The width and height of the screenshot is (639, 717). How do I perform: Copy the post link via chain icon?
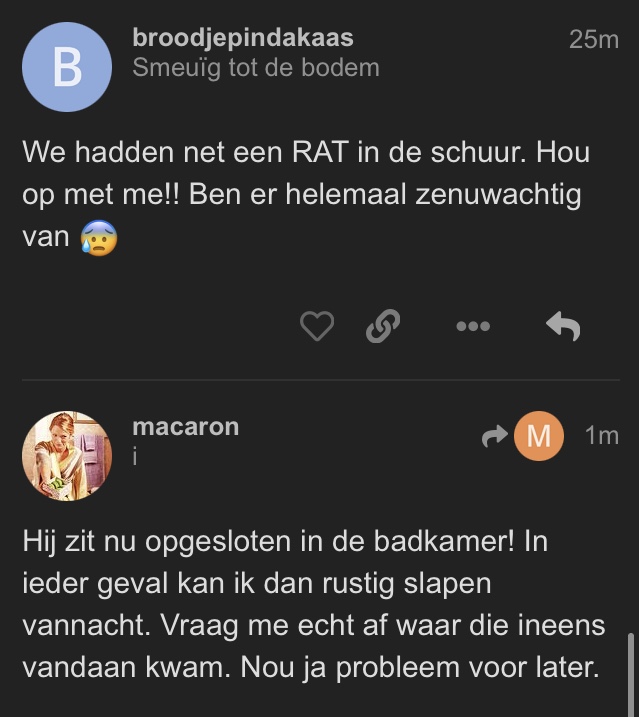383,326
